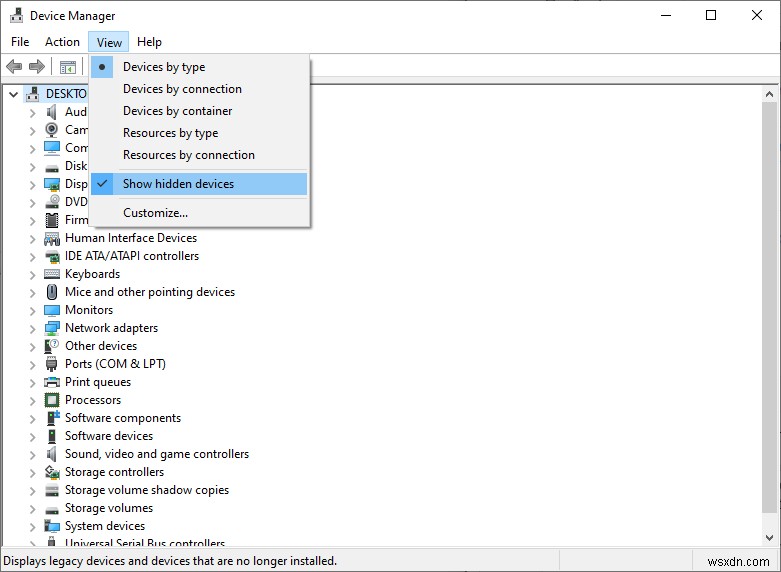
Task: Click the Monitors icon
Action: tap(52, 310)
